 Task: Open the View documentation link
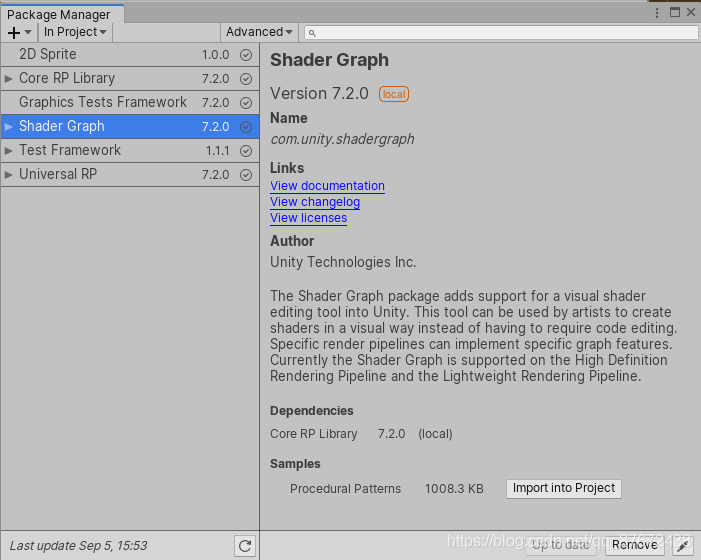coord(327,186)
